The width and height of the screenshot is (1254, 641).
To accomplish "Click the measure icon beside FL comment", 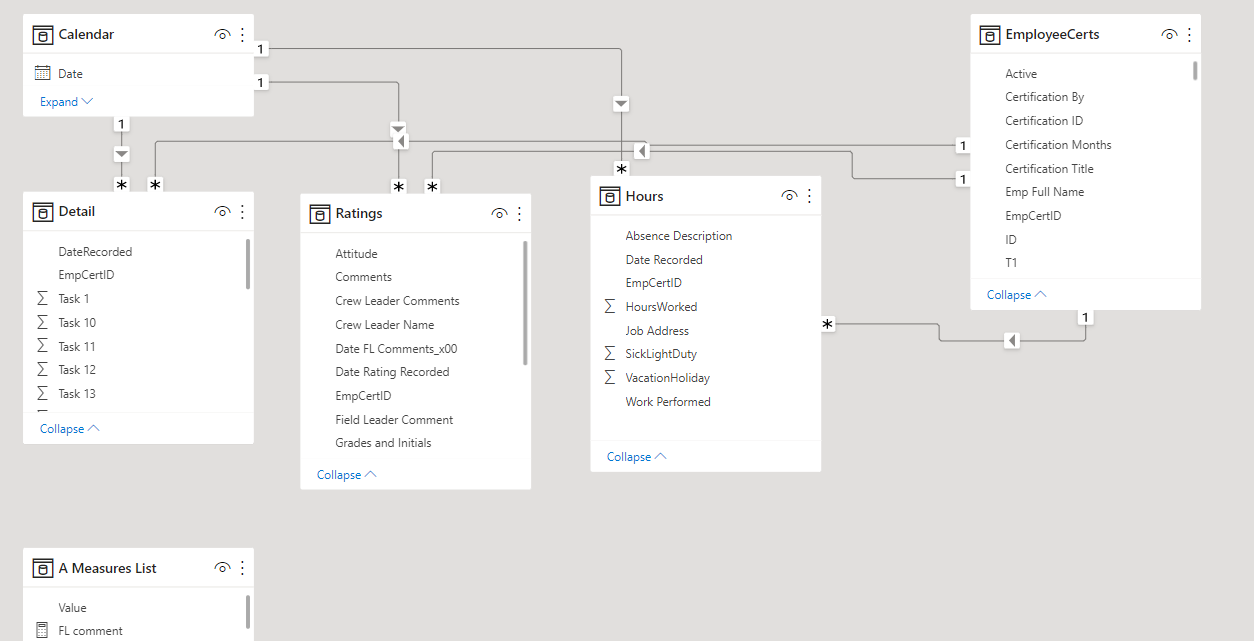I will pos(42,630).
